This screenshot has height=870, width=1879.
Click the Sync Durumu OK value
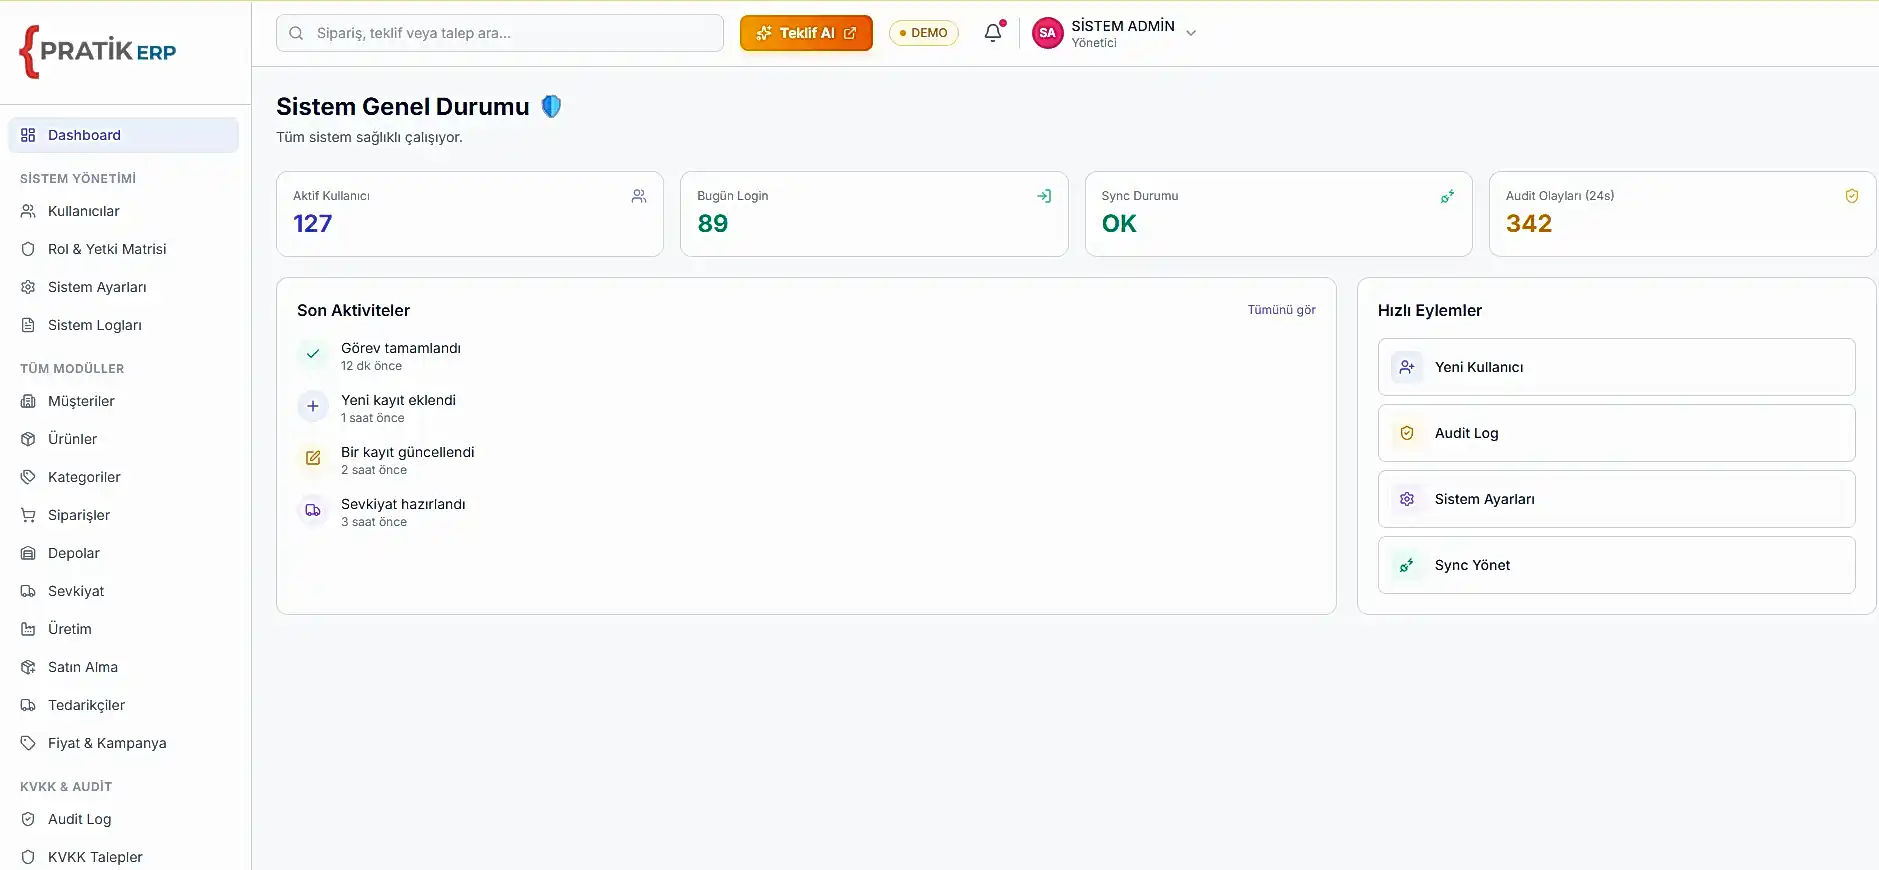1119,224
